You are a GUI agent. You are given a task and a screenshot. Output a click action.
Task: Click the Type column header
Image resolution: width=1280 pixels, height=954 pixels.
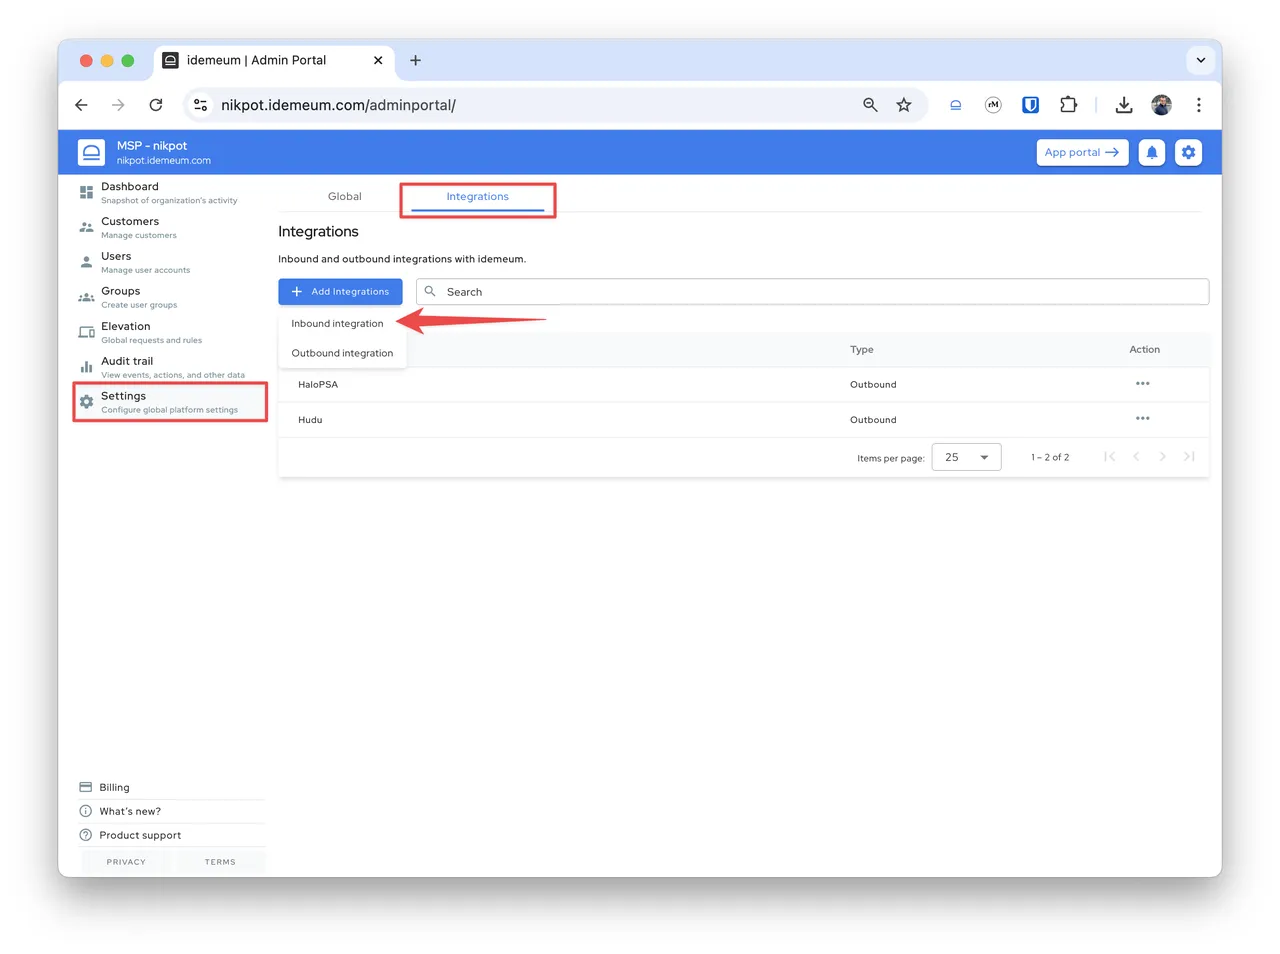pyautogui.click(x=862, y=350)
